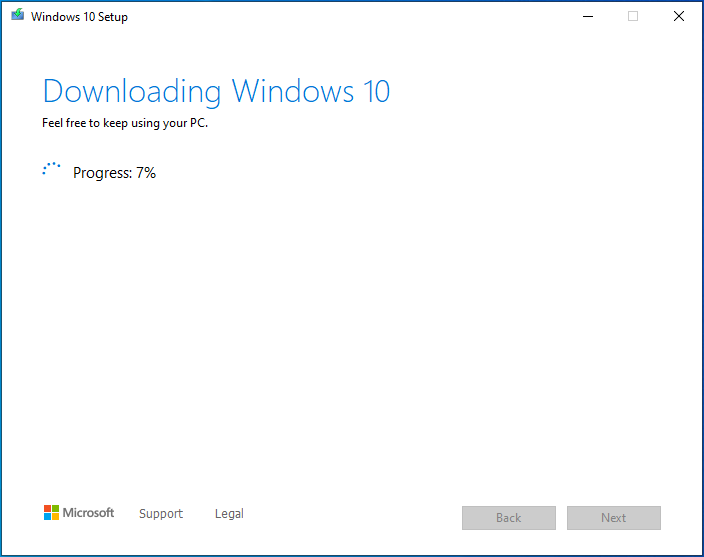Click the Microsoft four-square logo
The image size is (704, 557).
pos(51,513)
